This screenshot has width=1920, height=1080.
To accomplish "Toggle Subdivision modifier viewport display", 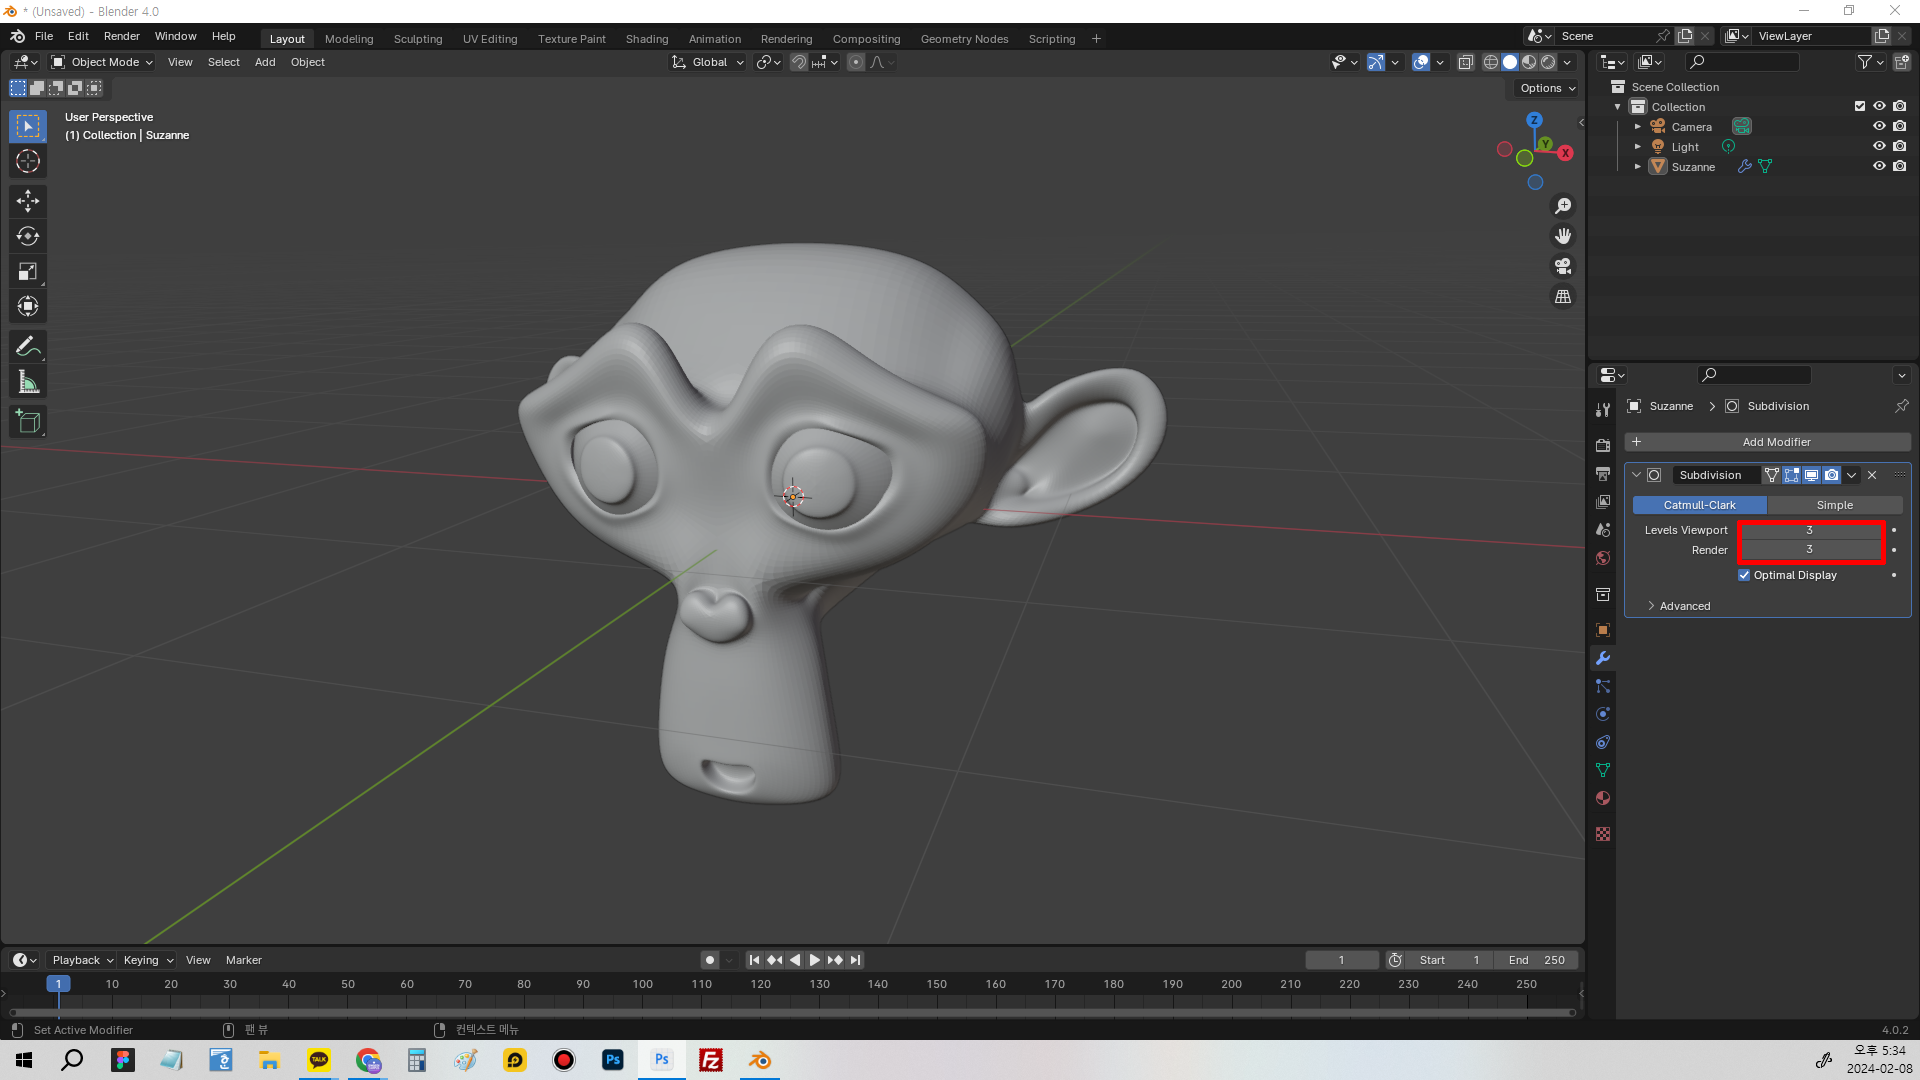I will [1812, 475].
